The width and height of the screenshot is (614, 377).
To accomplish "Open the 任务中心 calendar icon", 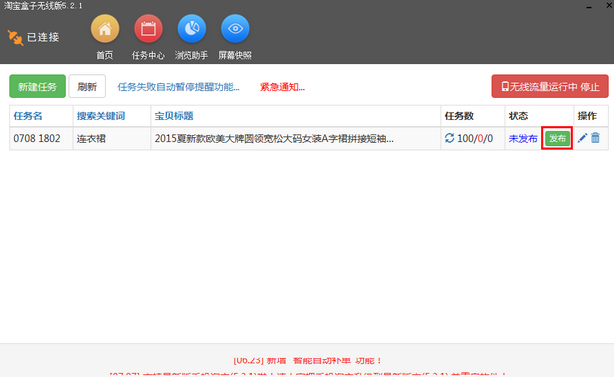I will point(148,29).
